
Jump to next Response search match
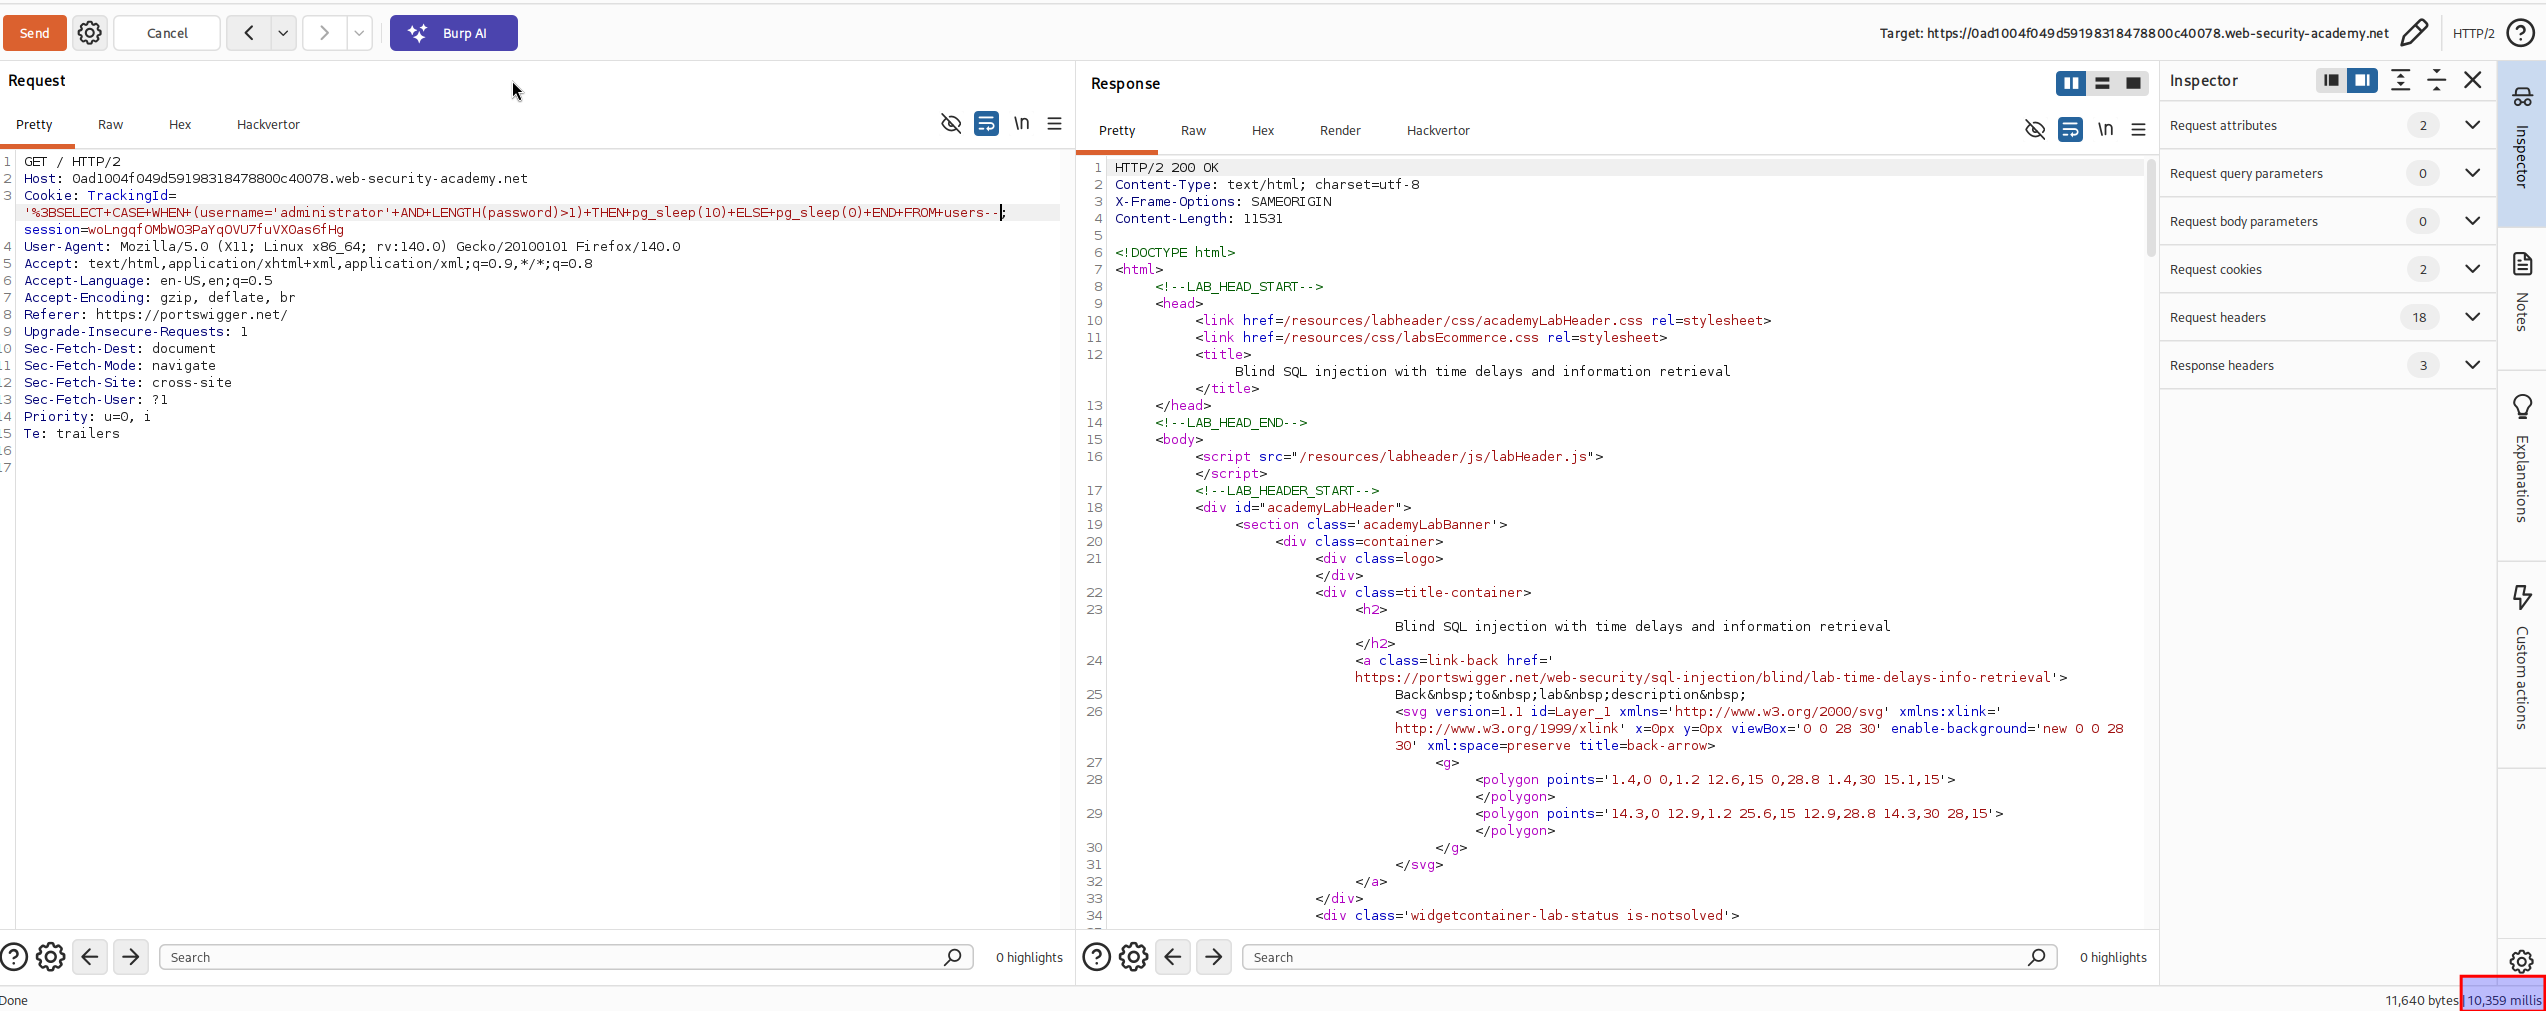click(1214, 958)
